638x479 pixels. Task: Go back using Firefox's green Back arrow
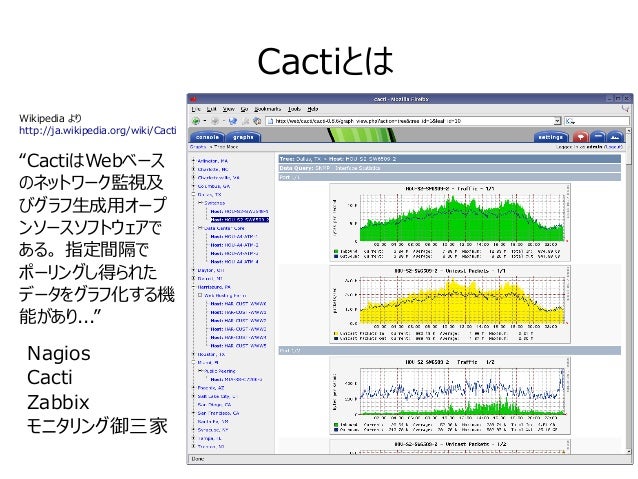(x=197, y=121)
